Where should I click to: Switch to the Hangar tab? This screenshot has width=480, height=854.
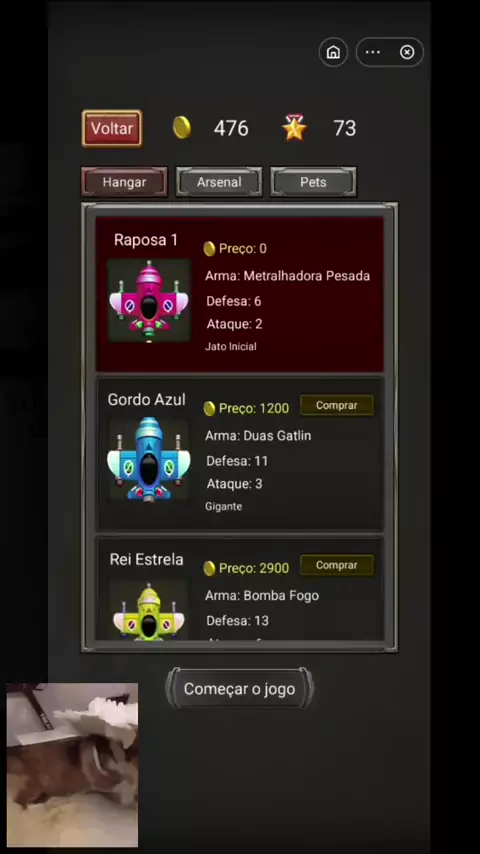124,182
